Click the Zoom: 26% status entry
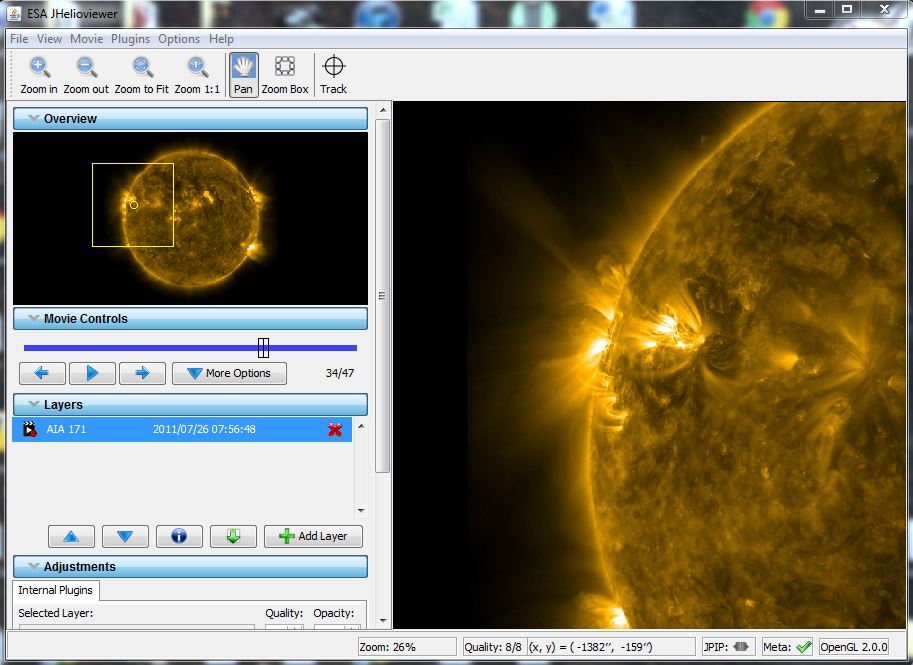 (x=407, y=647)
